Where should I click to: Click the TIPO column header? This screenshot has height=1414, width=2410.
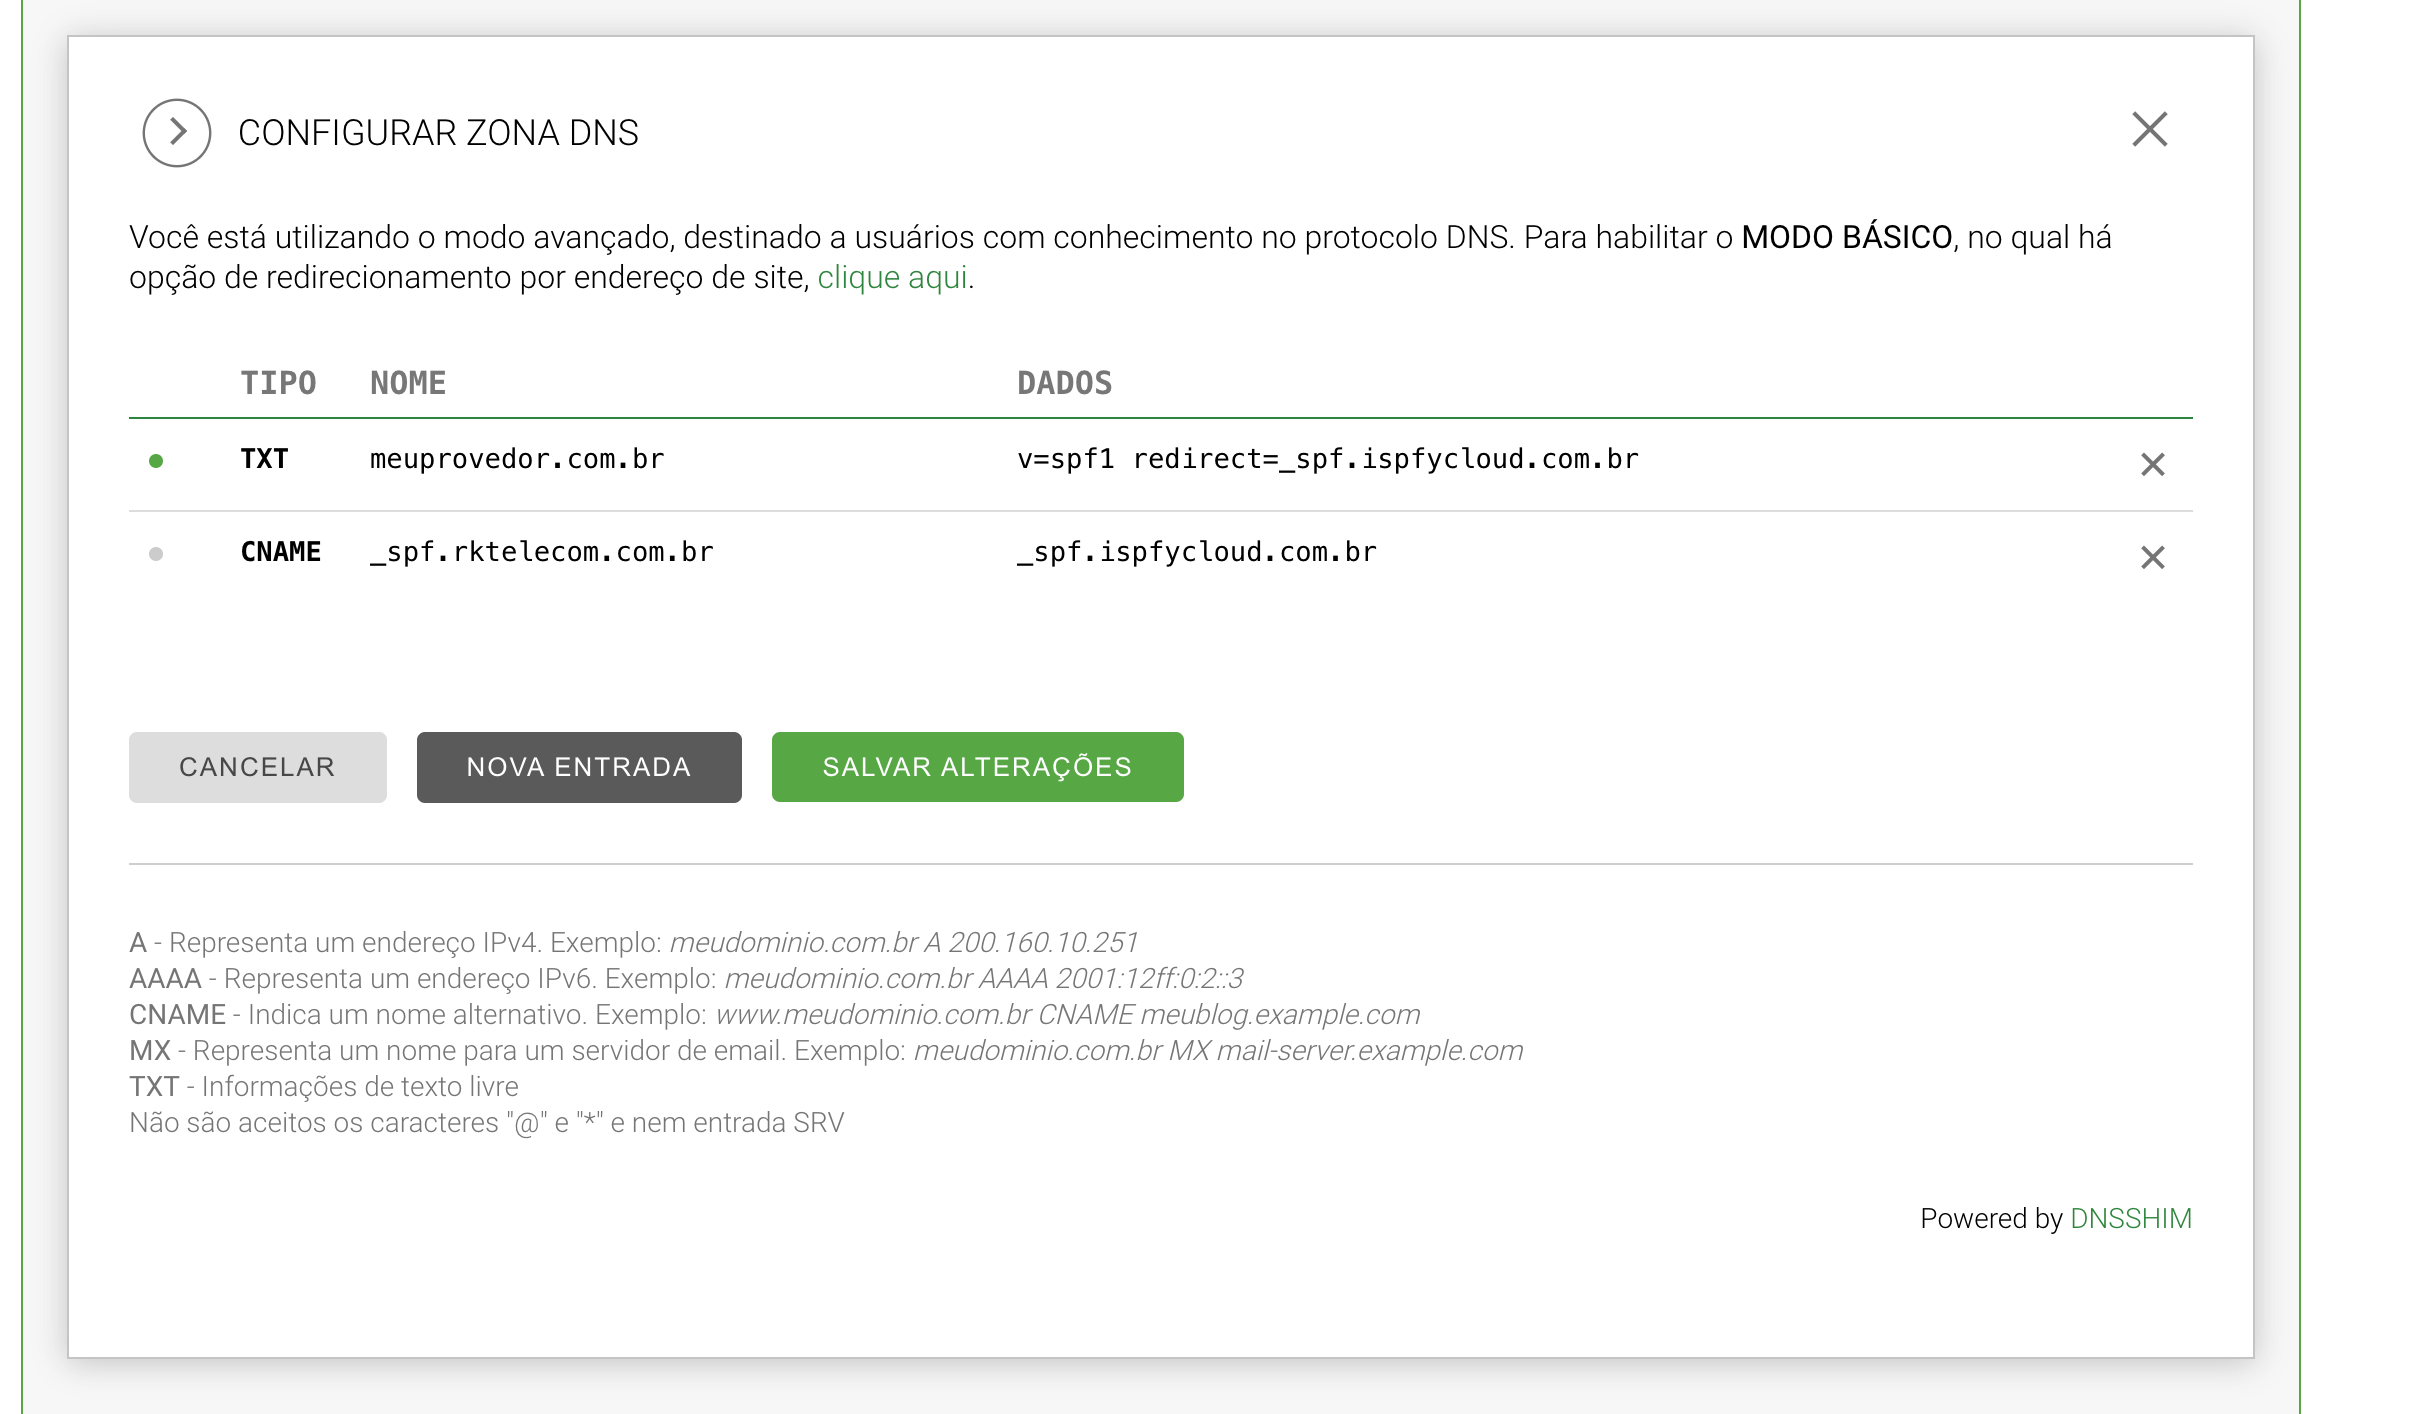278,383
